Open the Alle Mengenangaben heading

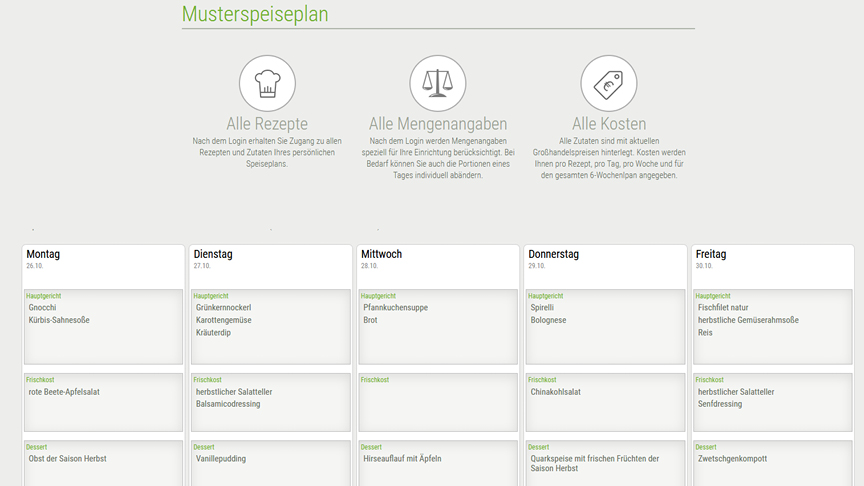coord(438,124)
